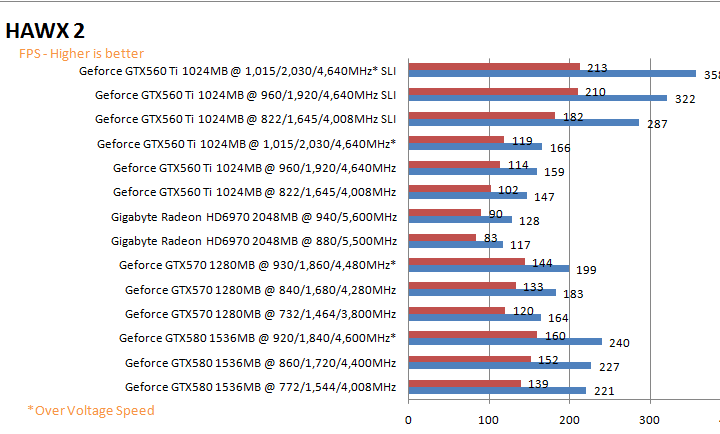Select the data label 102
The height and width of the screenshot is (434, 720).
(508, 190)
